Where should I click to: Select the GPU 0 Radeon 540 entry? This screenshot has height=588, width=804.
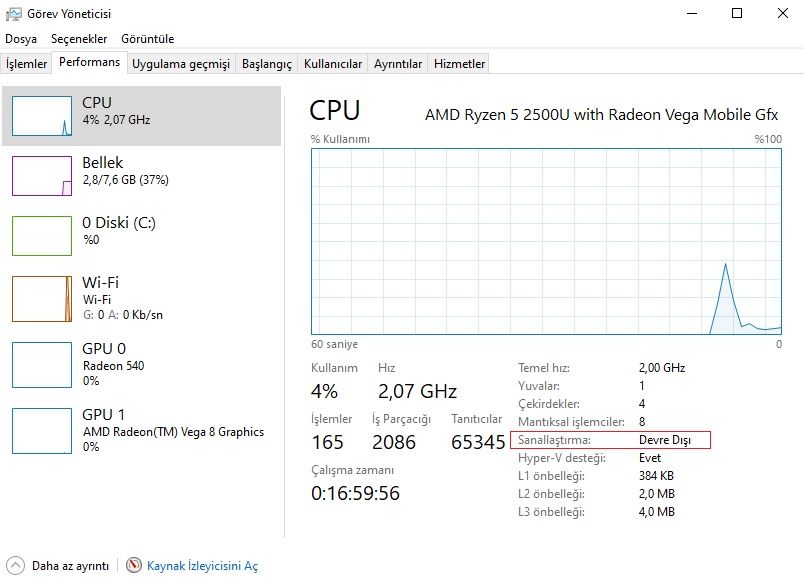point(42,364)
